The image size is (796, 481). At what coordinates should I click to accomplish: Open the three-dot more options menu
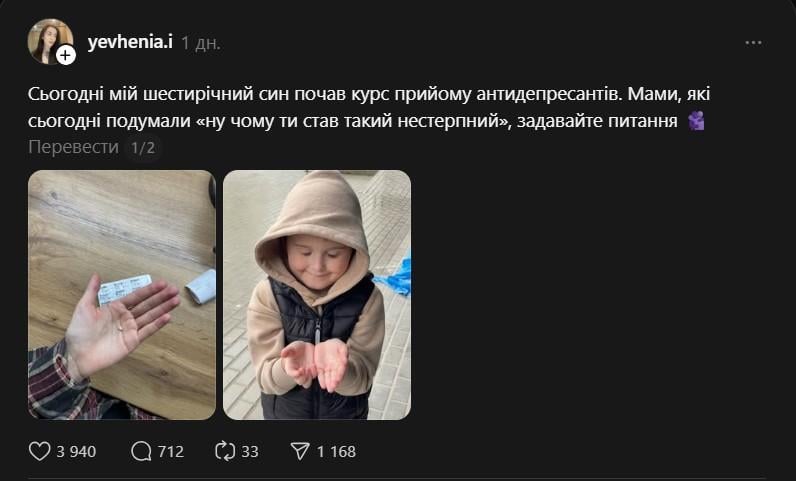click(x=753, y=43)
